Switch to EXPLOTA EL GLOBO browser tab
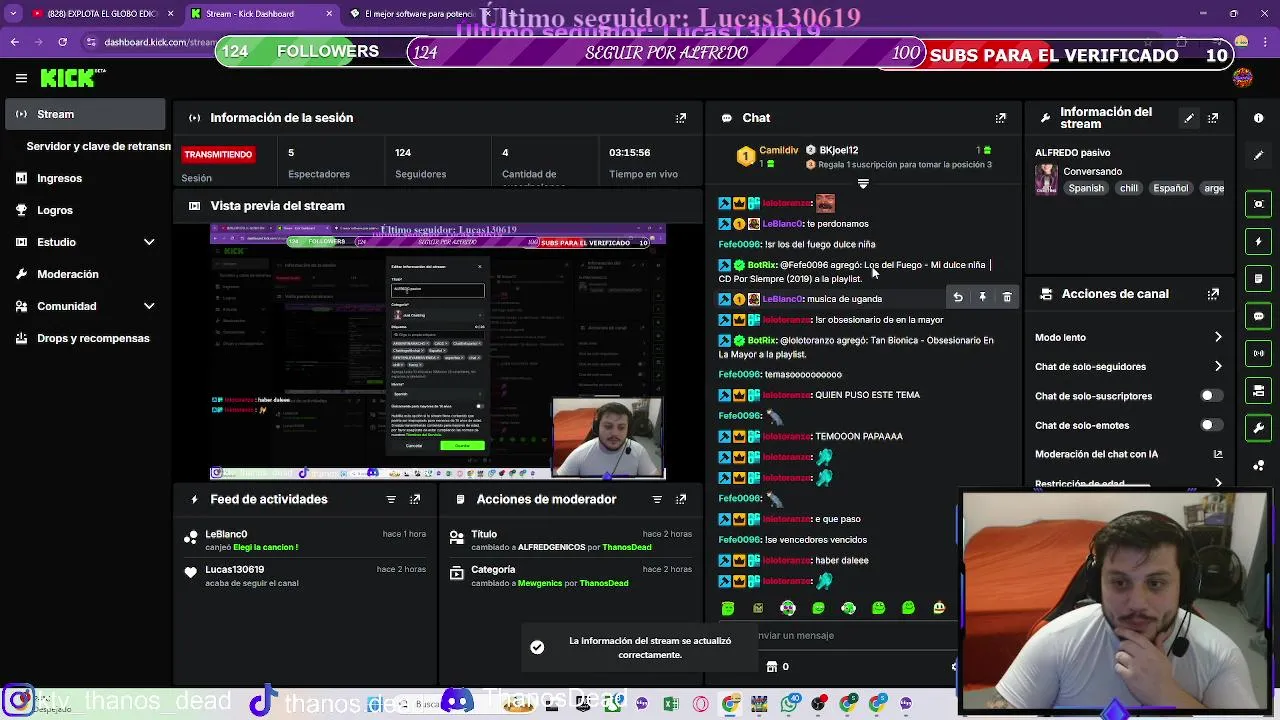 coord(102,14)
